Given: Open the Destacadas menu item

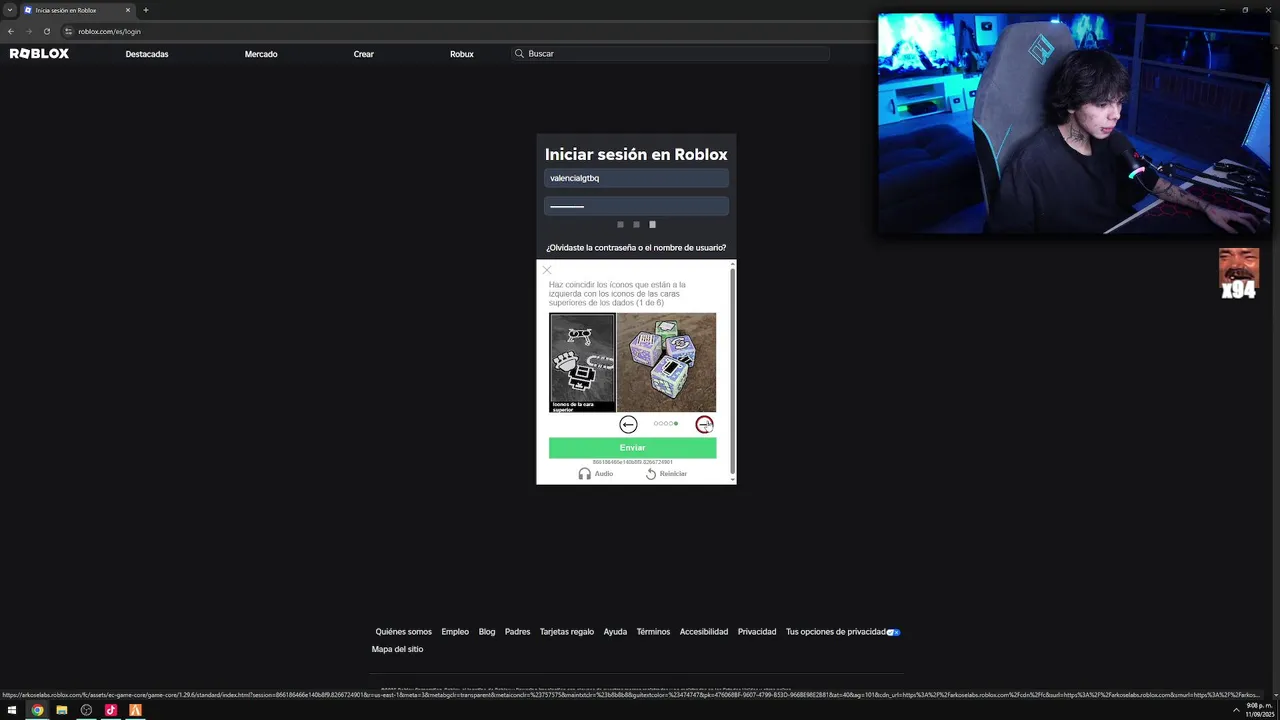Looking at the screenshot, I should pyautogui.click(x=147, y=54).
